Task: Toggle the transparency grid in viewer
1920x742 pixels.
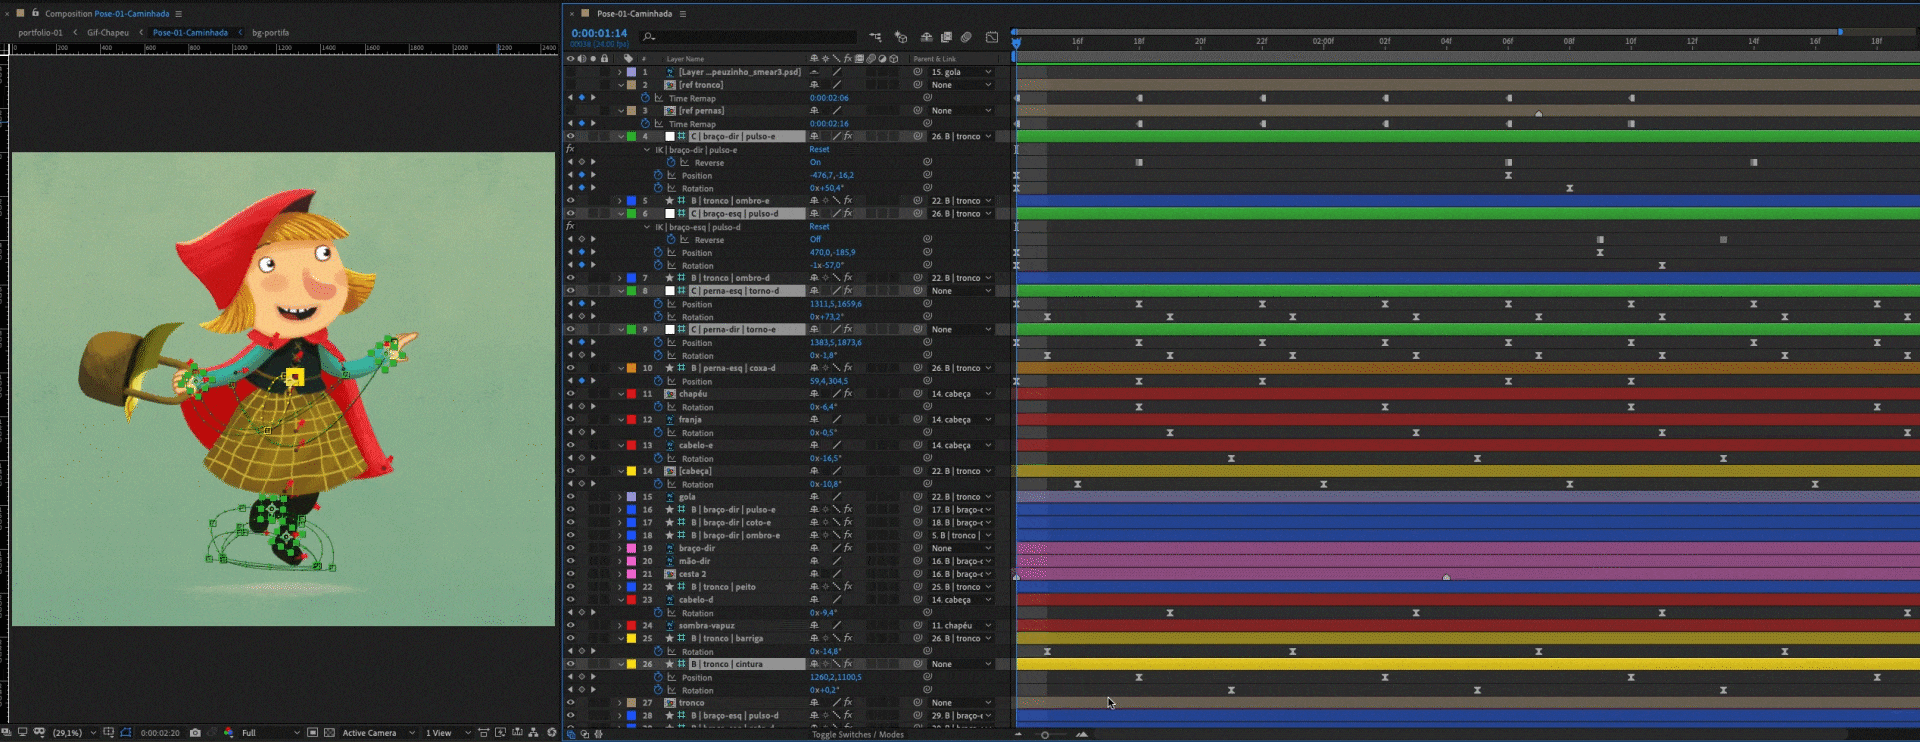Action: [x=329, y=733]
